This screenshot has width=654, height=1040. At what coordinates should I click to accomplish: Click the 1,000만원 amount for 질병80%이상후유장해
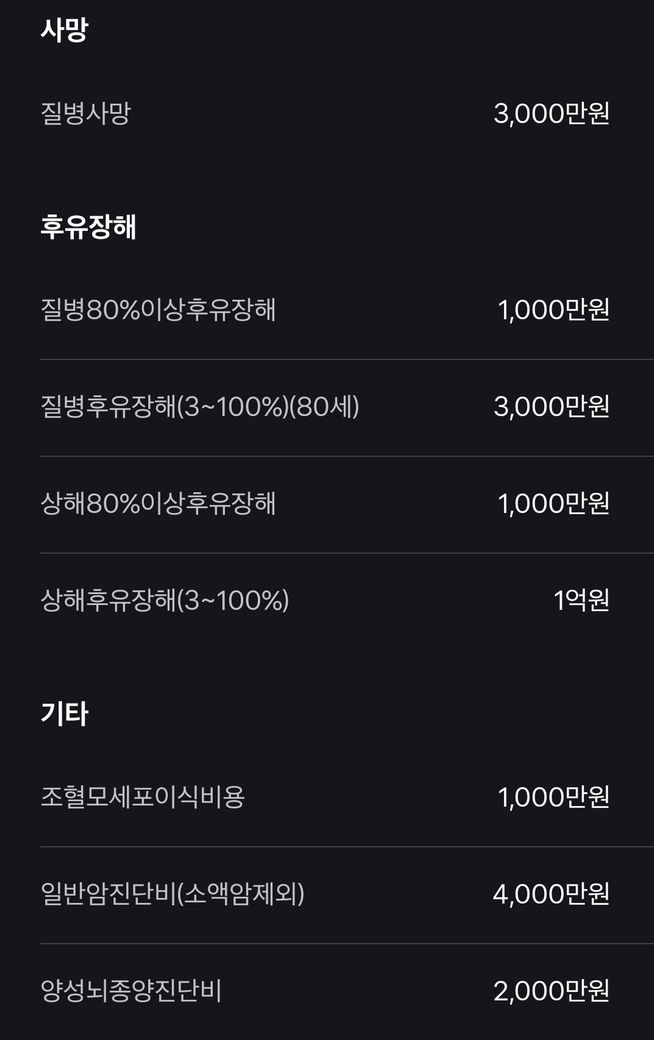tap(553, 310)
